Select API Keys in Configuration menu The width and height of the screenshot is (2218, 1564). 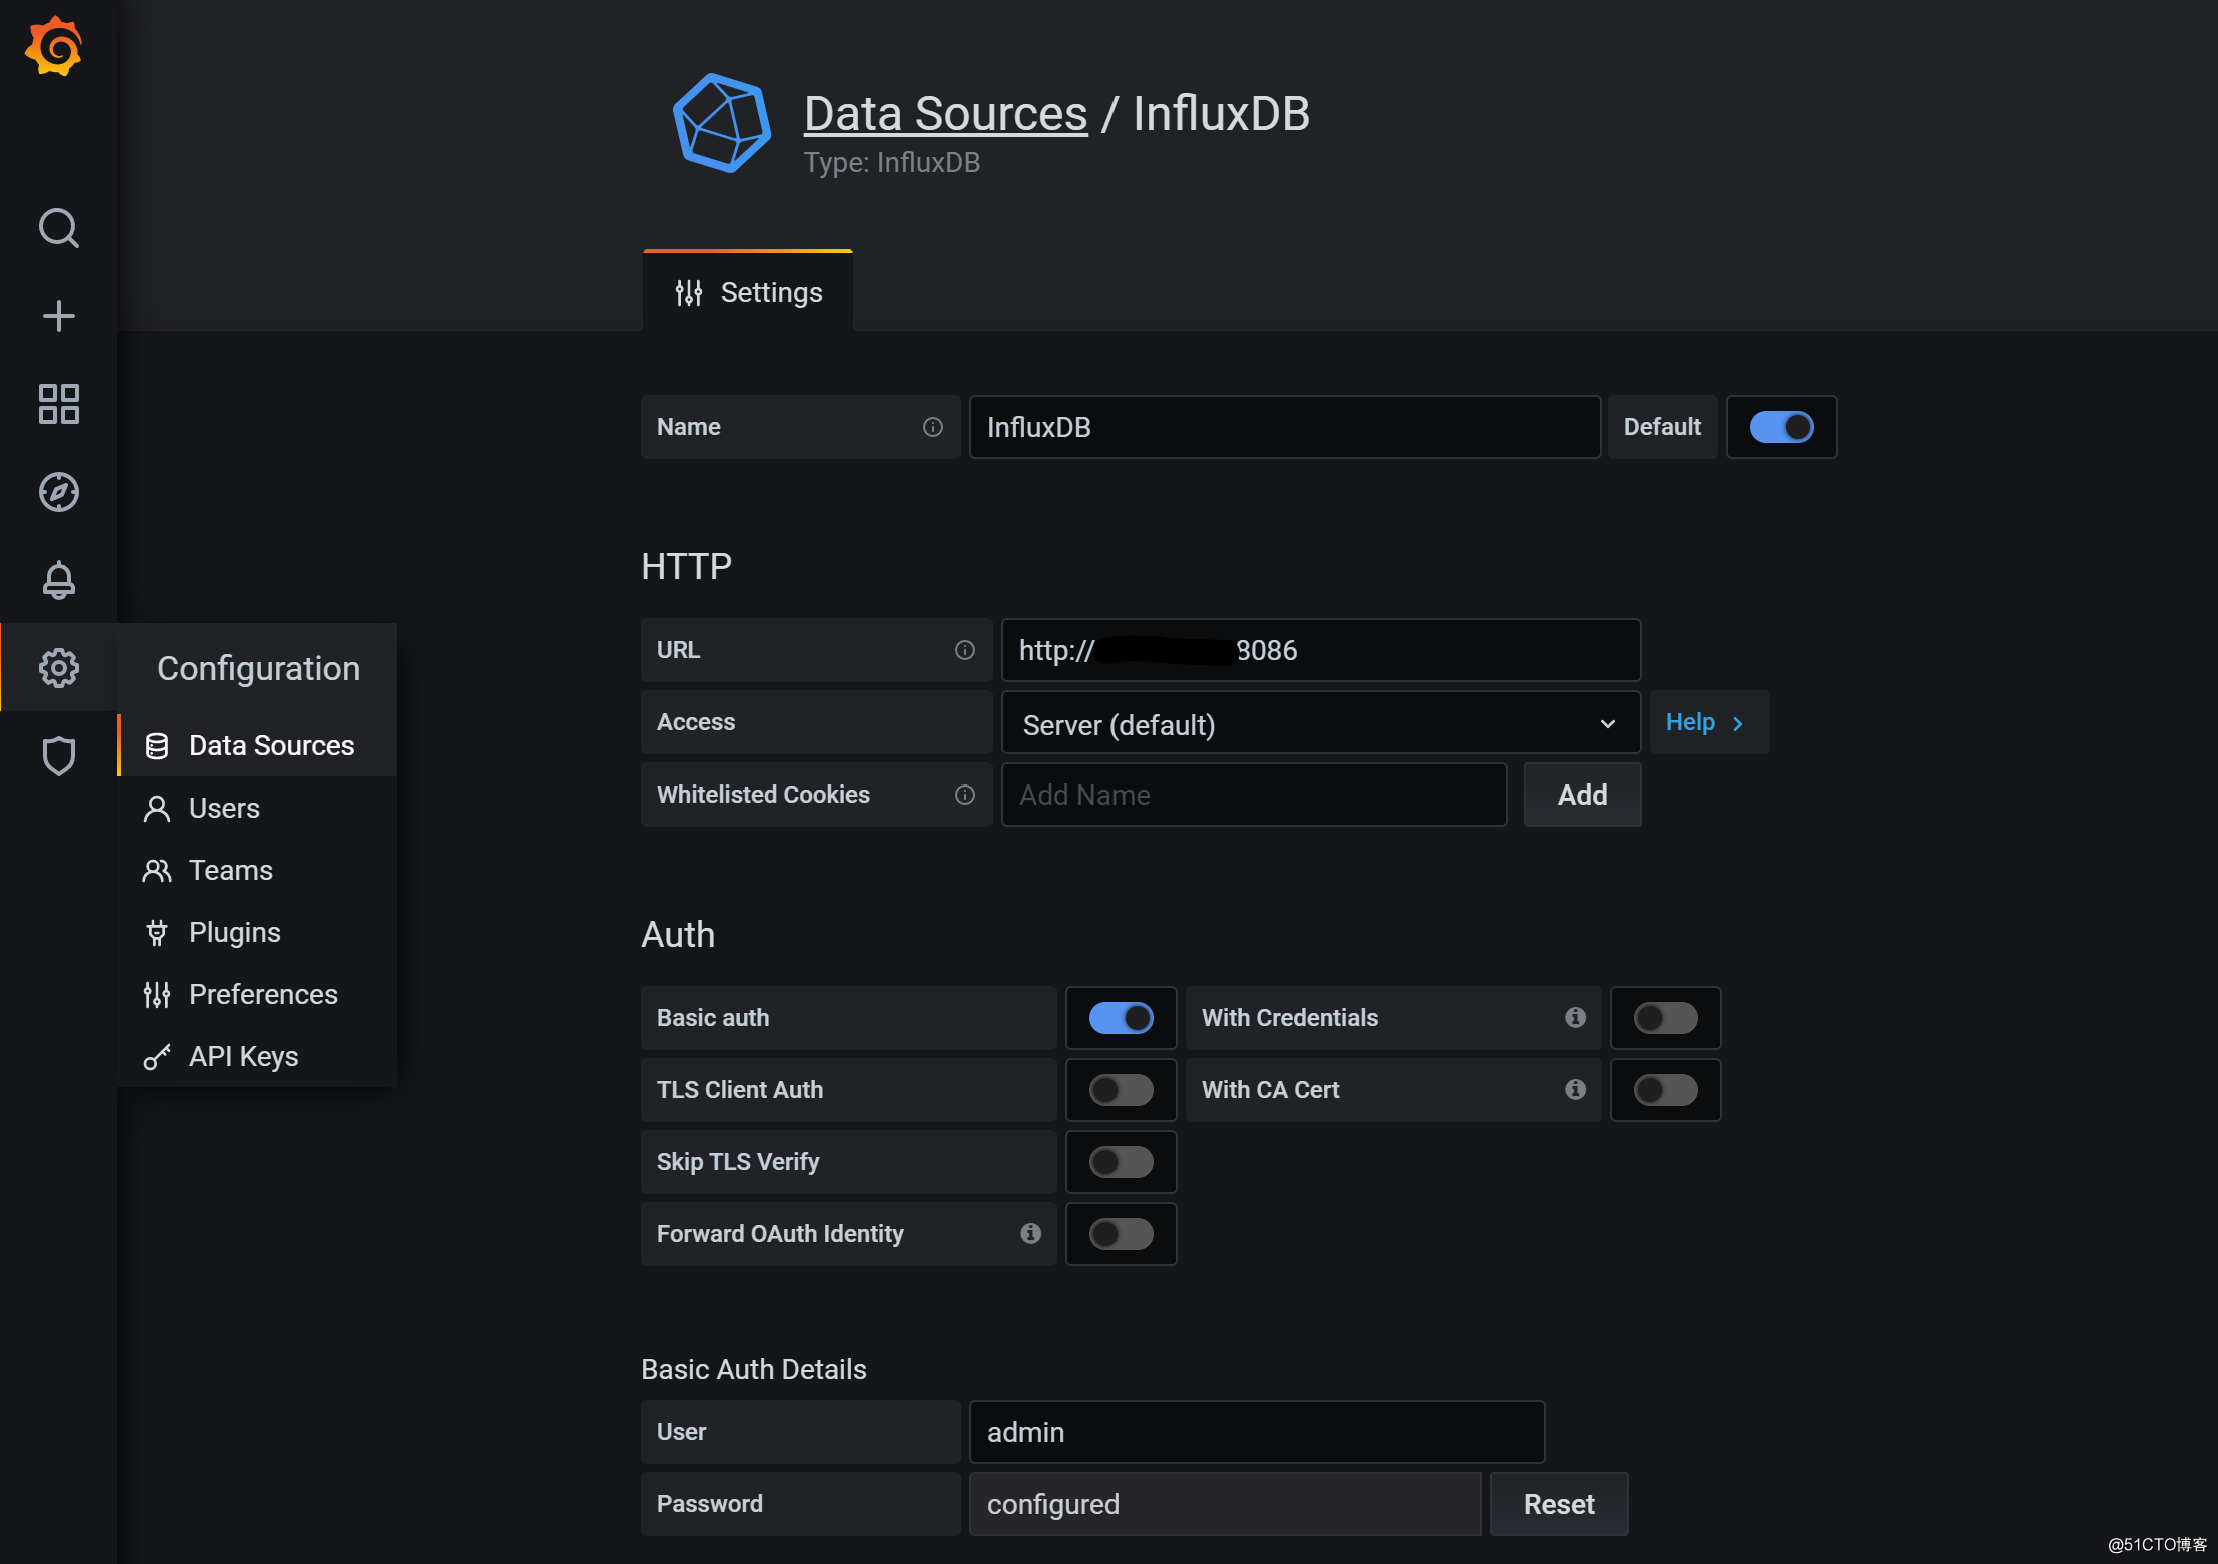tap(257, 1056)
